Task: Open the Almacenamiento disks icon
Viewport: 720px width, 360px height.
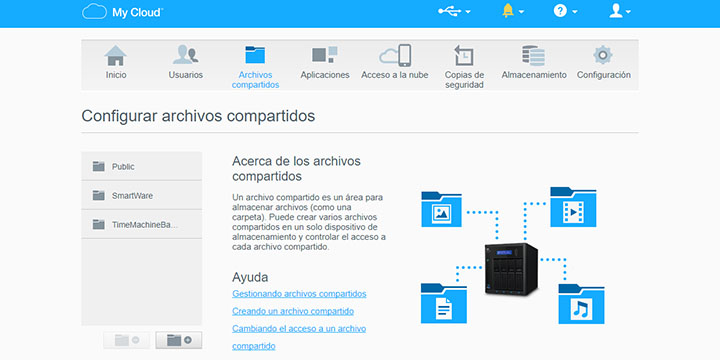Action: pos(534,56)
